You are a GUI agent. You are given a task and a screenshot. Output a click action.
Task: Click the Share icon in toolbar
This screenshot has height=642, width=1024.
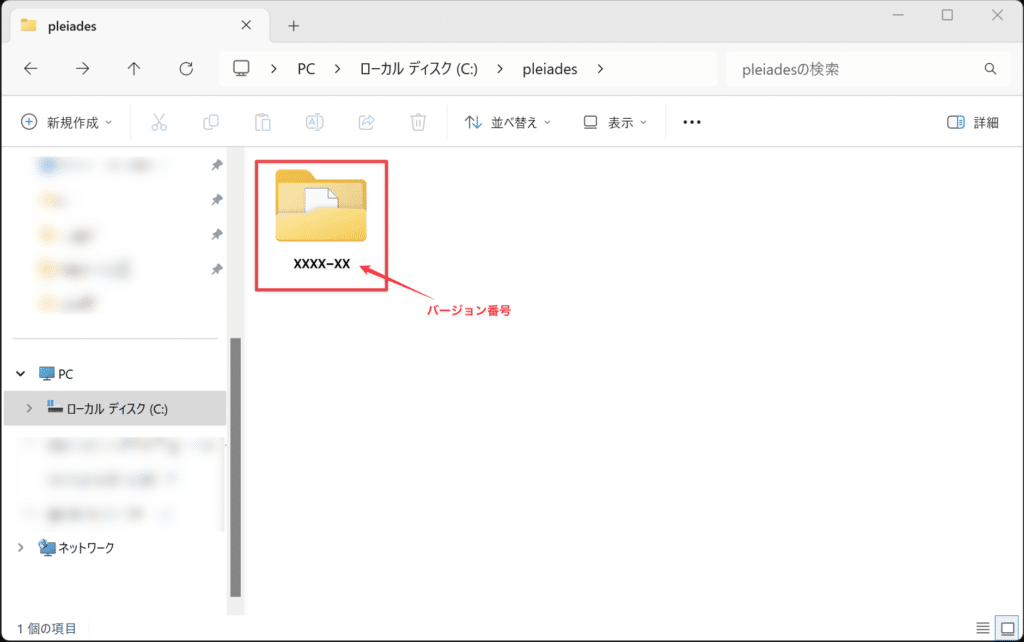pos(366,122)
